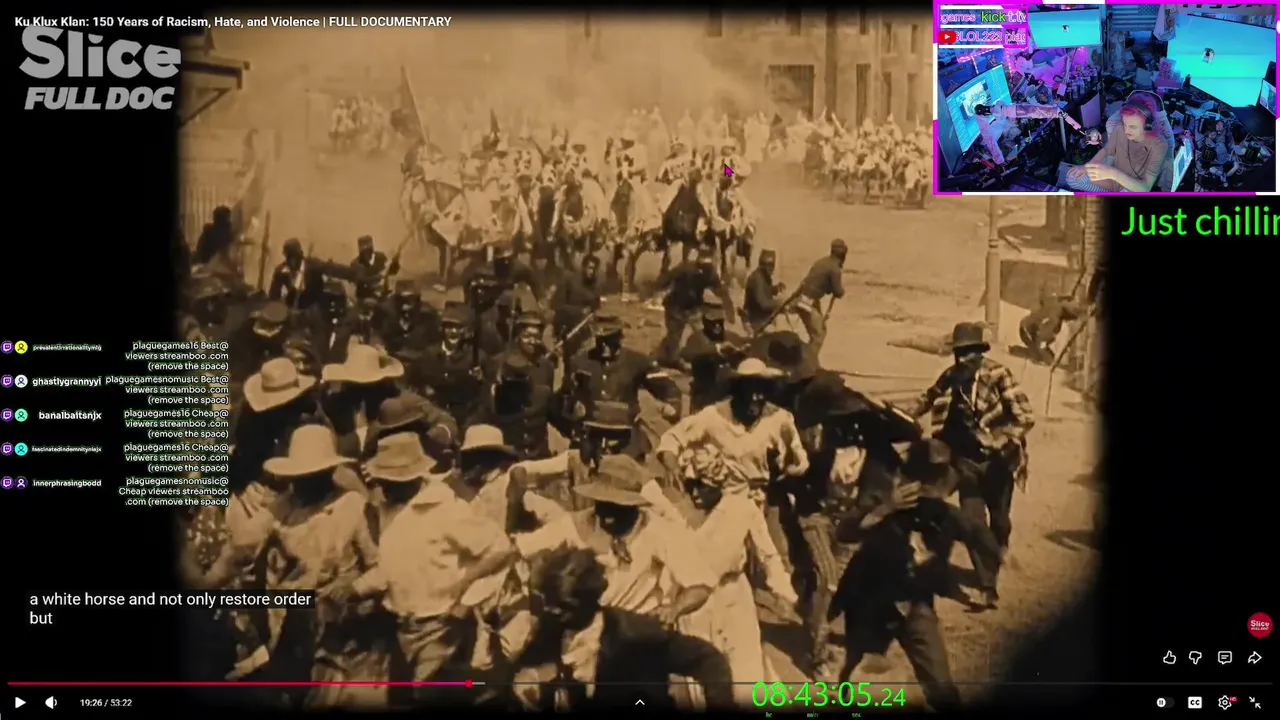Screen dimensions: 1280x720
Task: Share the video using the arrow icon
Action: pos(1255,657)
